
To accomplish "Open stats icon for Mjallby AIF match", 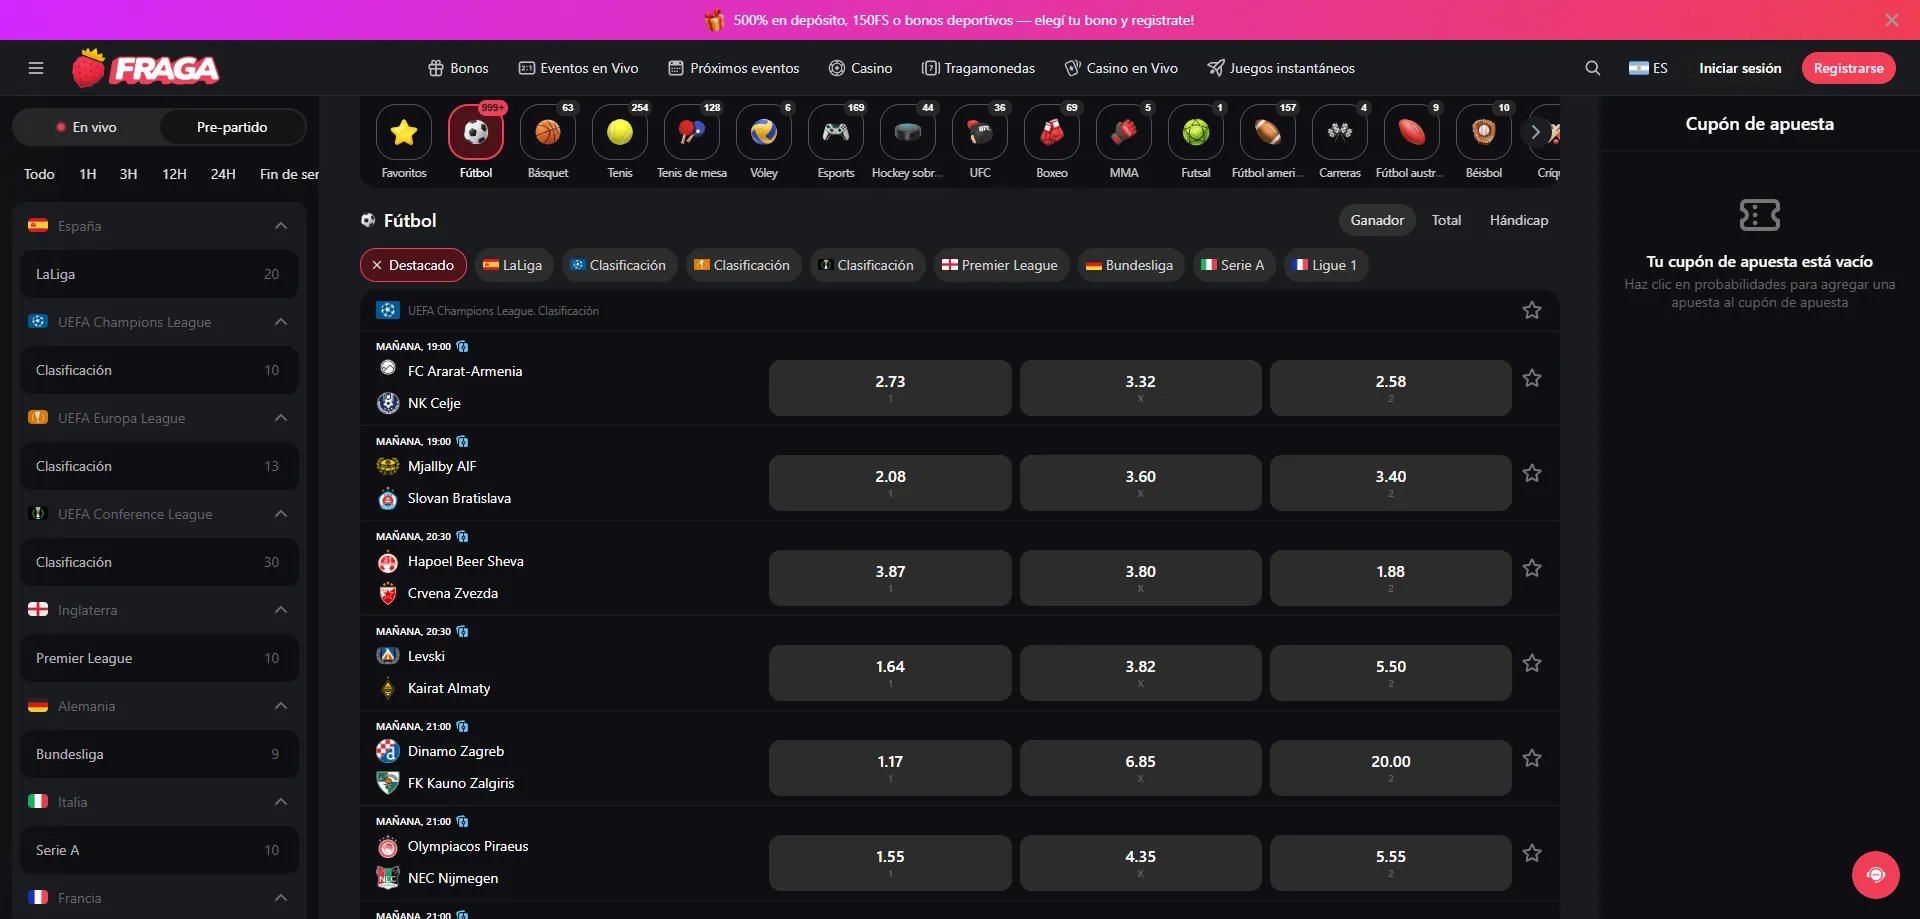I will [x=462, y=441].
